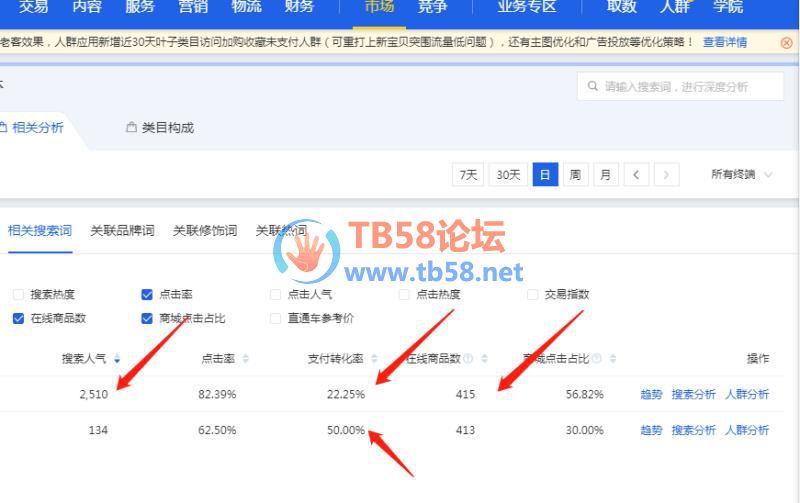Viewport: 800px width, 503px height.
Task: Enable the 点击人气 checkbox
Action: pyautogui.click(x=276, y=294)
